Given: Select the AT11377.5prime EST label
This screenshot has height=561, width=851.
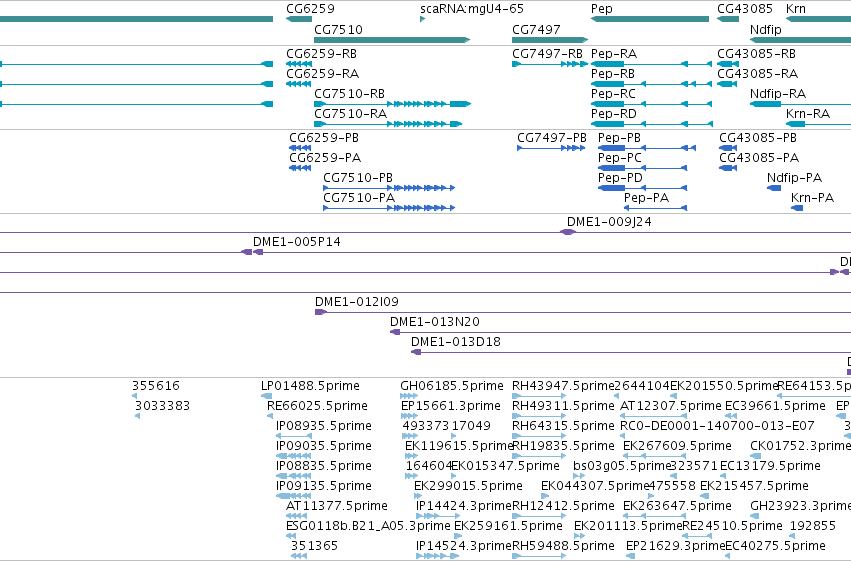Looking at the screenshot, I should point(337,506).
